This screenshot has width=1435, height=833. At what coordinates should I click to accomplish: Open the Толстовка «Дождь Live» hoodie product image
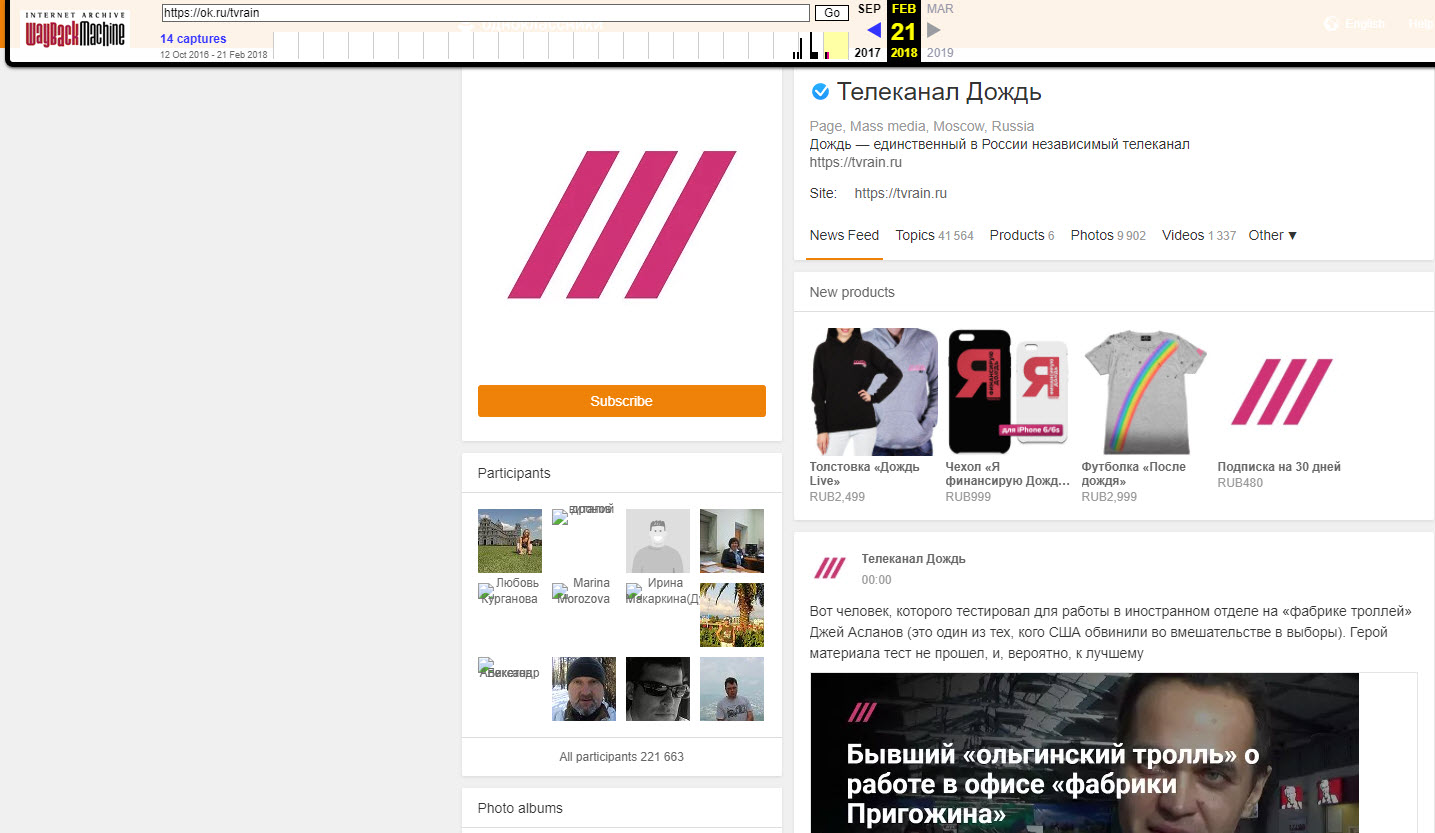tap(874, 392)
